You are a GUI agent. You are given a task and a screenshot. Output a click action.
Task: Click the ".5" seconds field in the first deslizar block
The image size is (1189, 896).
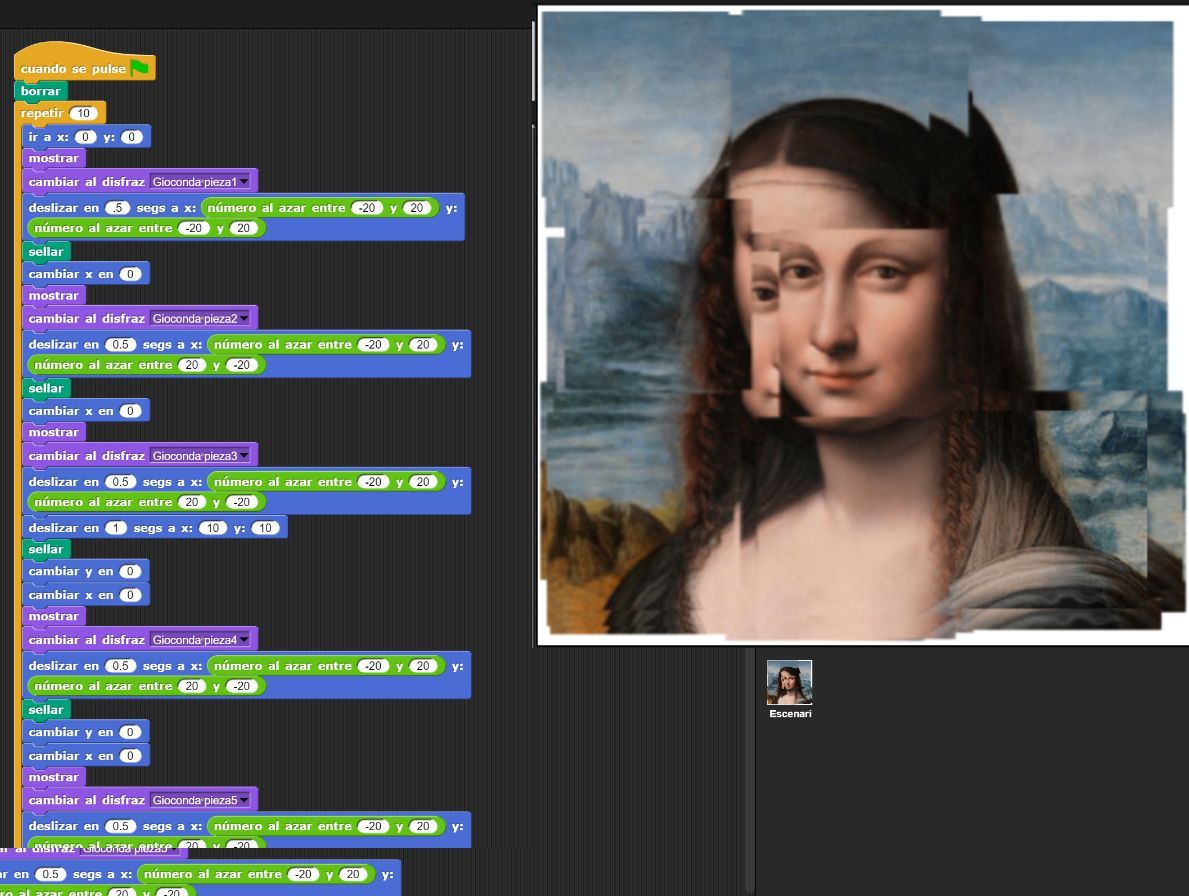118,208
